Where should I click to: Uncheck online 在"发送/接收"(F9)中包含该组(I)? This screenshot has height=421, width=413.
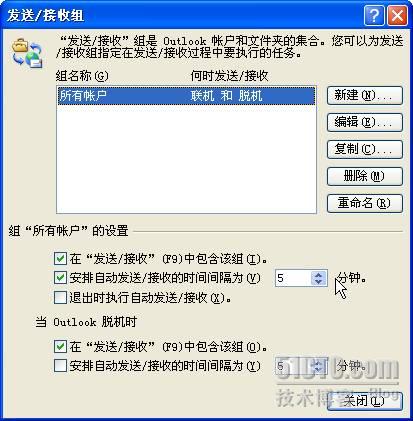pyautogui.click(x=60, y=259)
